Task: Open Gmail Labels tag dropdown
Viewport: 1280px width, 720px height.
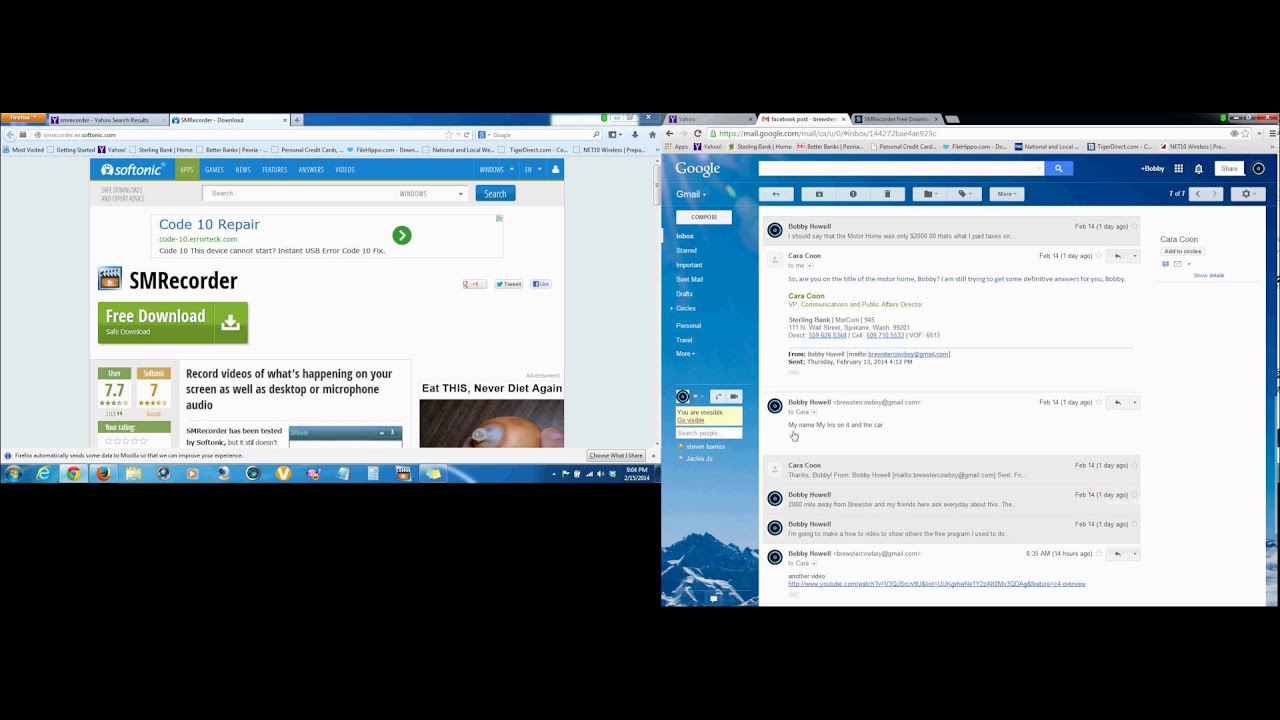Action: [x=963, y=194]
